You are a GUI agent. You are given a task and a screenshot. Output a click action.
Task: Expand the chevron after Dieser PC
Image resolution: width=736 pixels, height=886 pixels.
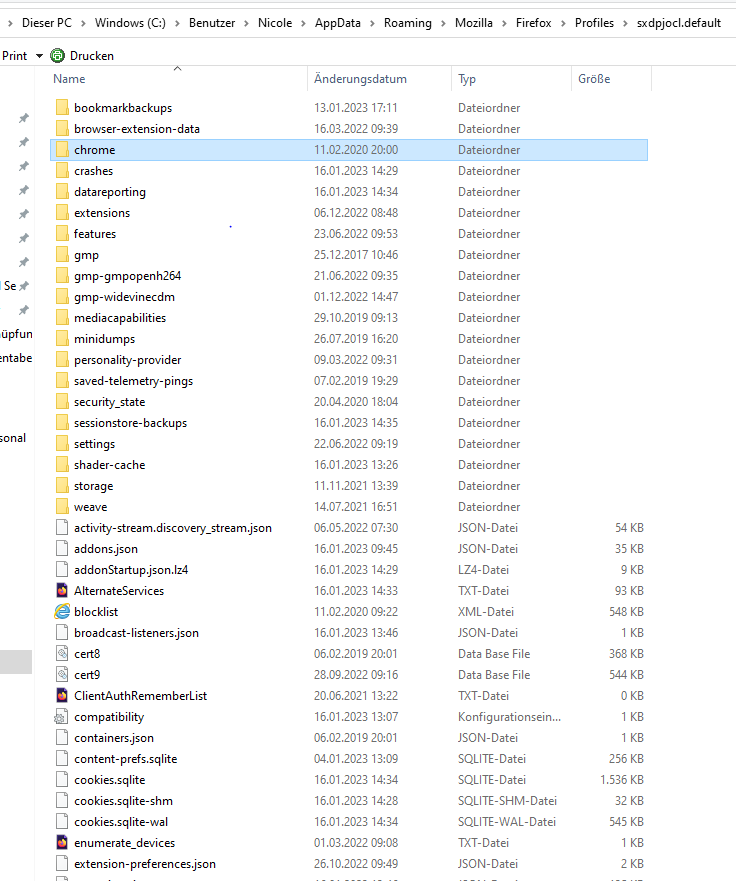83,23
